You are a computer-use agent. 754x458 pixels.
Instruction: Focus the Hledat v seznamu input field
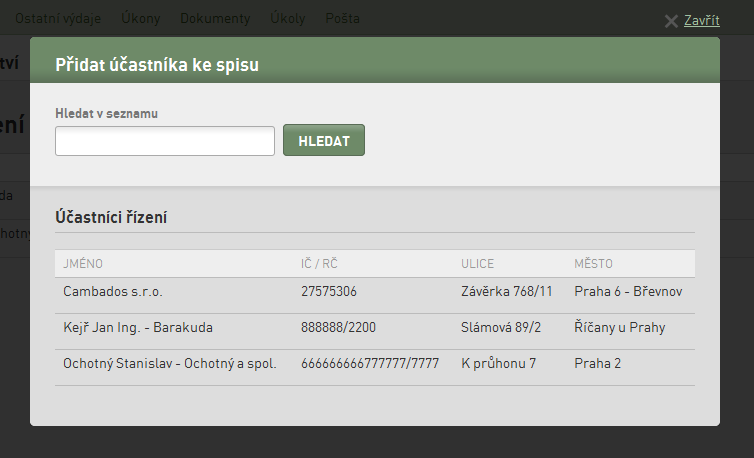(x=165, y=141)
